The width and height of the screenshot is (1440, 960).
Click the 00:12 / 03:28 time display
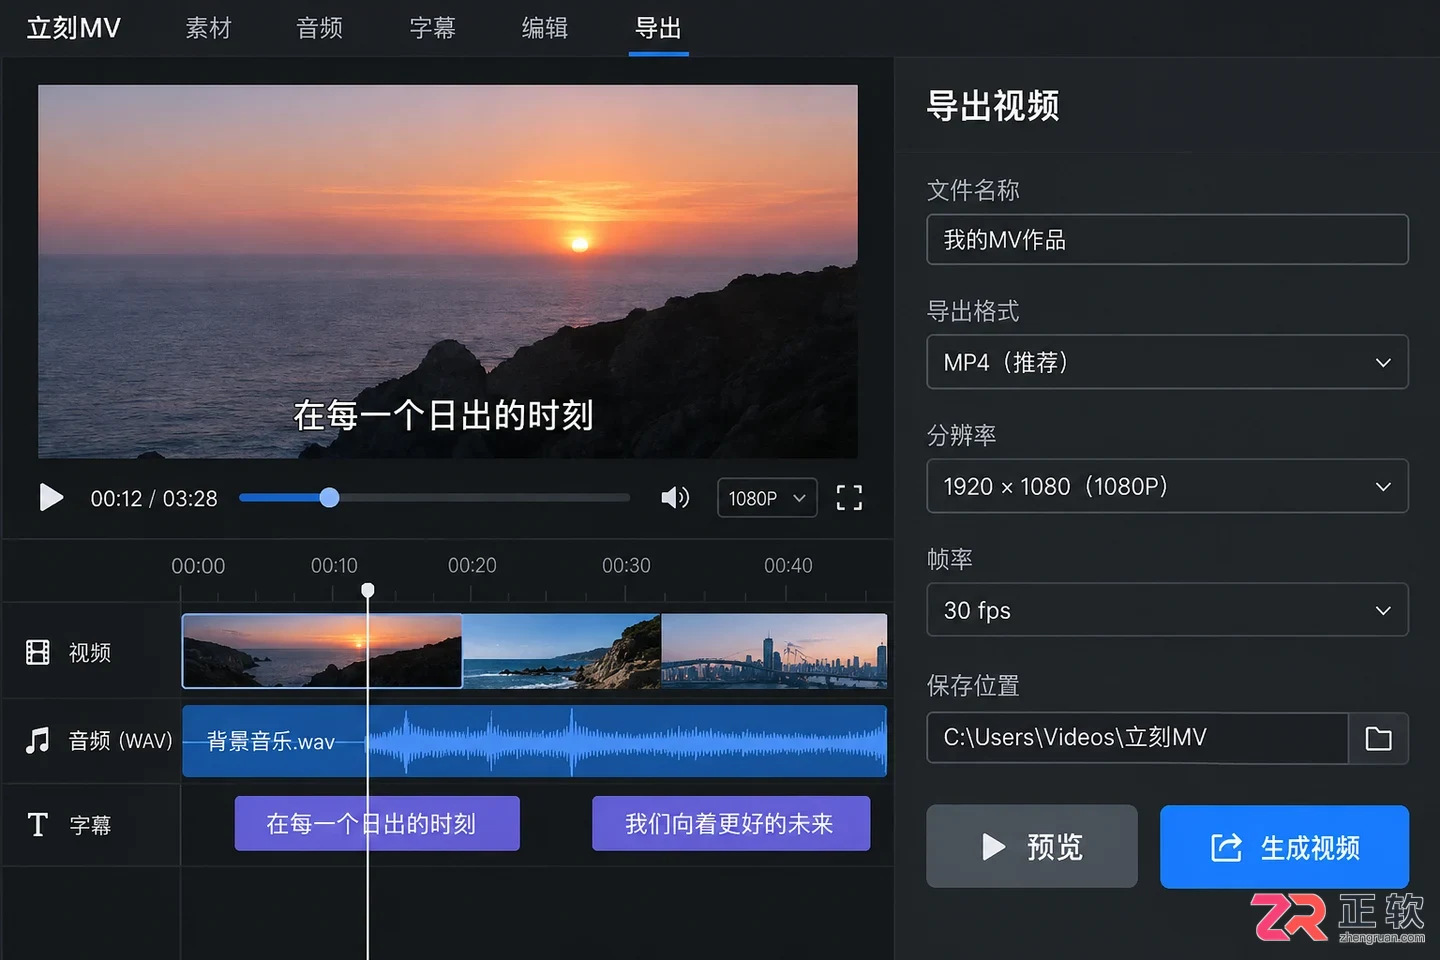point(154,498)
